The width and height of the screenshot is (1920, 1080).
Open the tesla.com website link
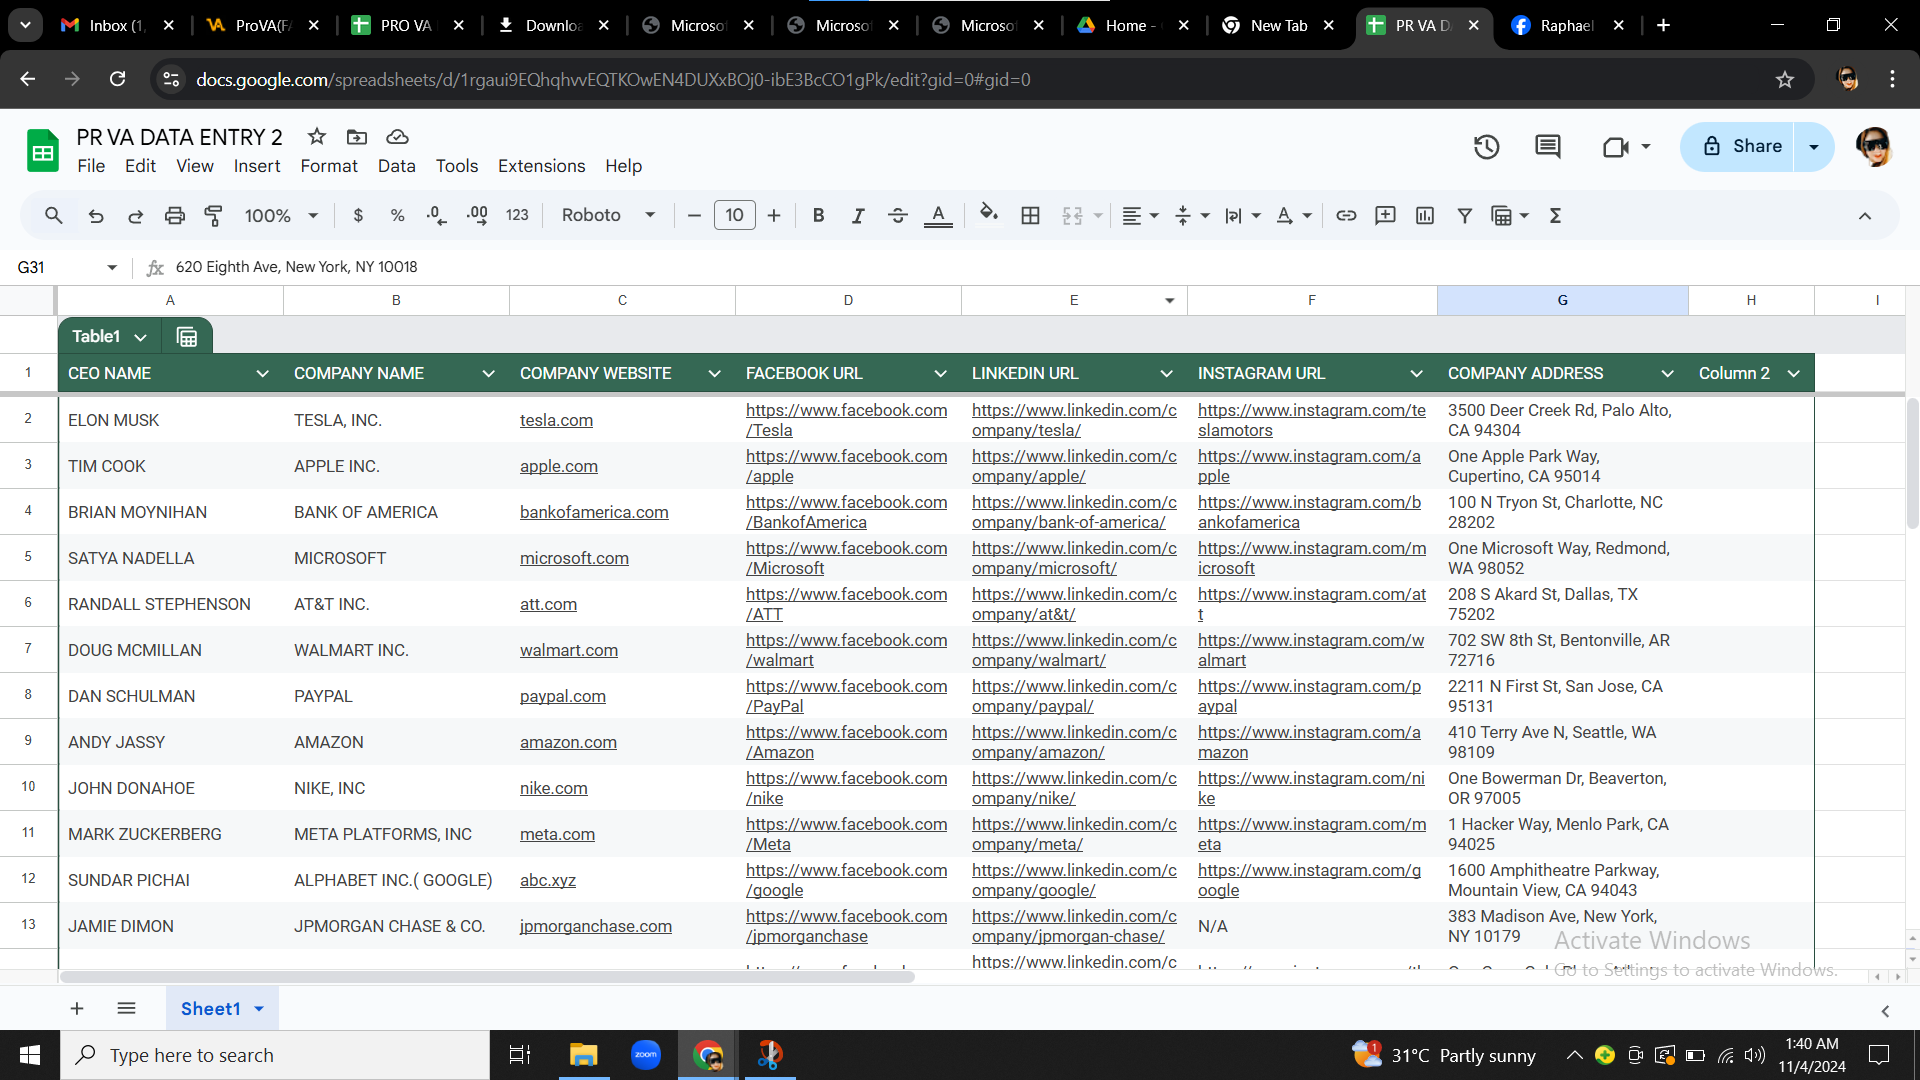point(556,420)
